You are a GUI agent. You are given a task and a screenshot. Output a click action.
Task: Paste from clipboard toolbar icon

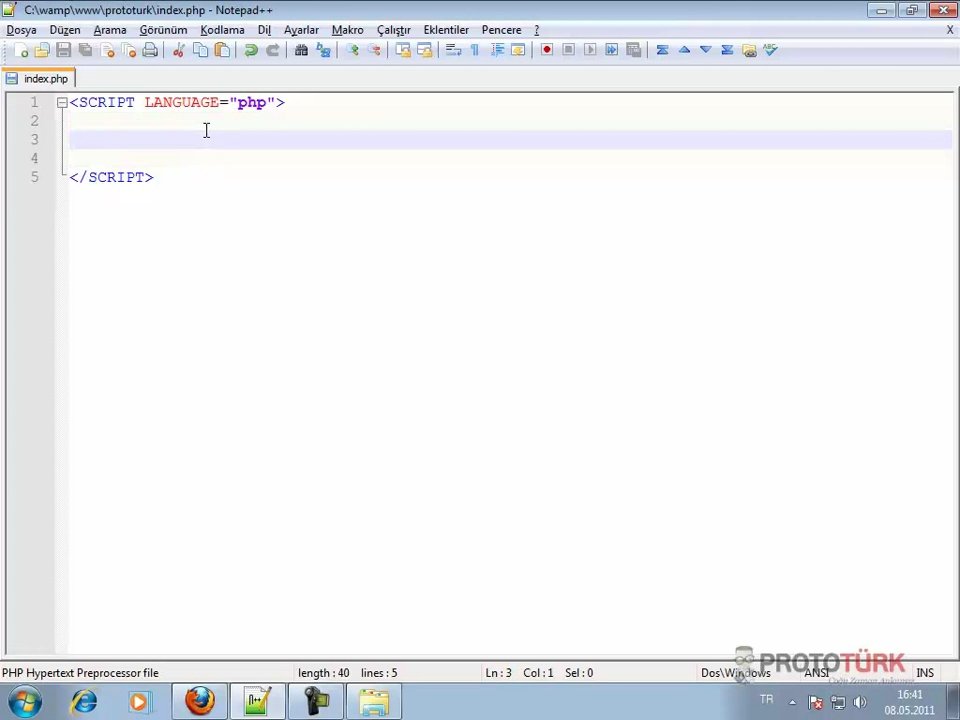pyautogui.click(x=222, y=50)
